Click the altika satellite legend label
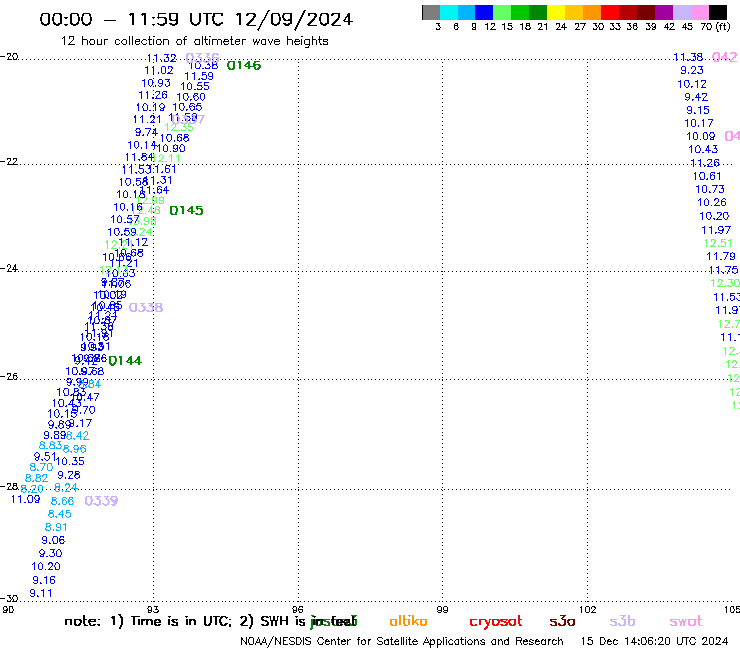 pyautogui.click(x=408, y=621)
